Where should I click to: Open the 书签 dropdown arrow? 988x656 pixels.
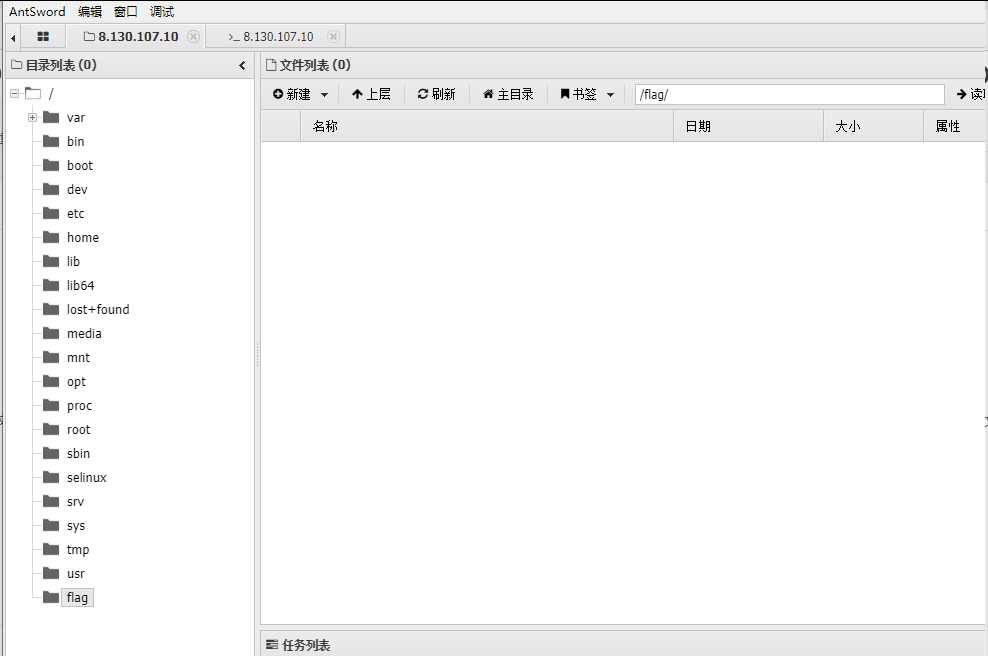[x=611, y=95]
